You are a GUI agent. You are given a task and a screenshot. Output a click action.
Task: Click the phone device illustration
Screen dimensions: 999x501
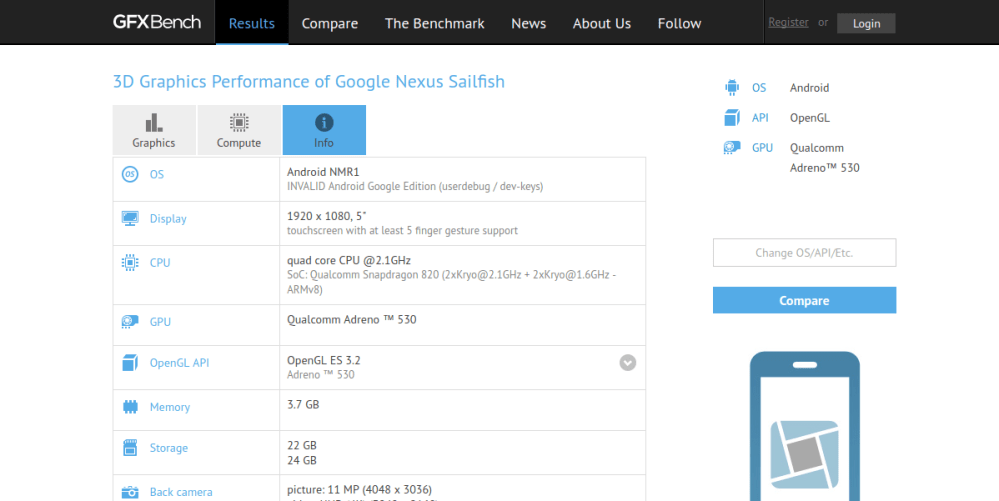click(x=804, y=430)
